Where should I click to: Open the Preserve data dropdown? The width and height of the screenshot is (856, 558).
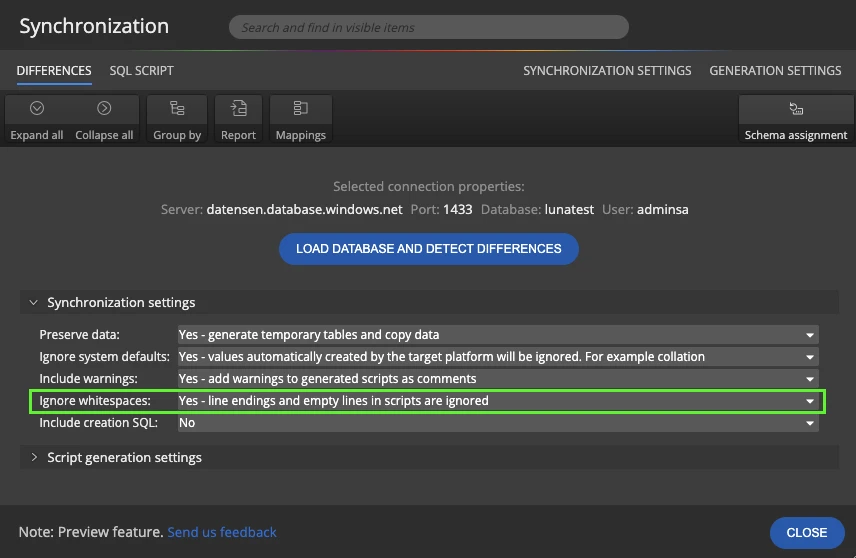coord(498,335)
